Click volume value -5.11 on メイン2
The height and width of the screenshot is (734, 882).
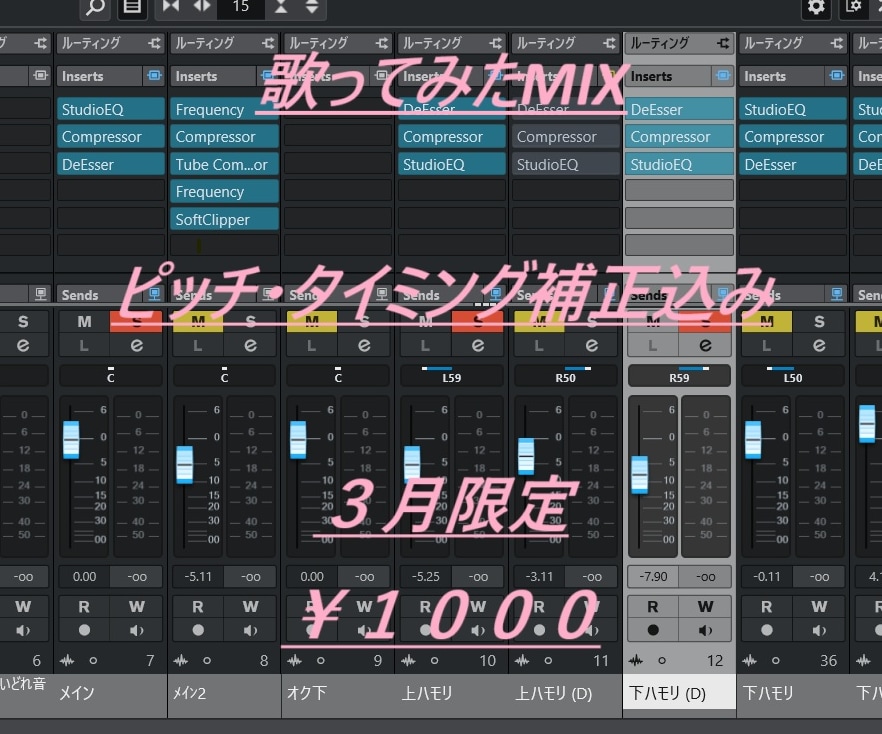point(198,577)
